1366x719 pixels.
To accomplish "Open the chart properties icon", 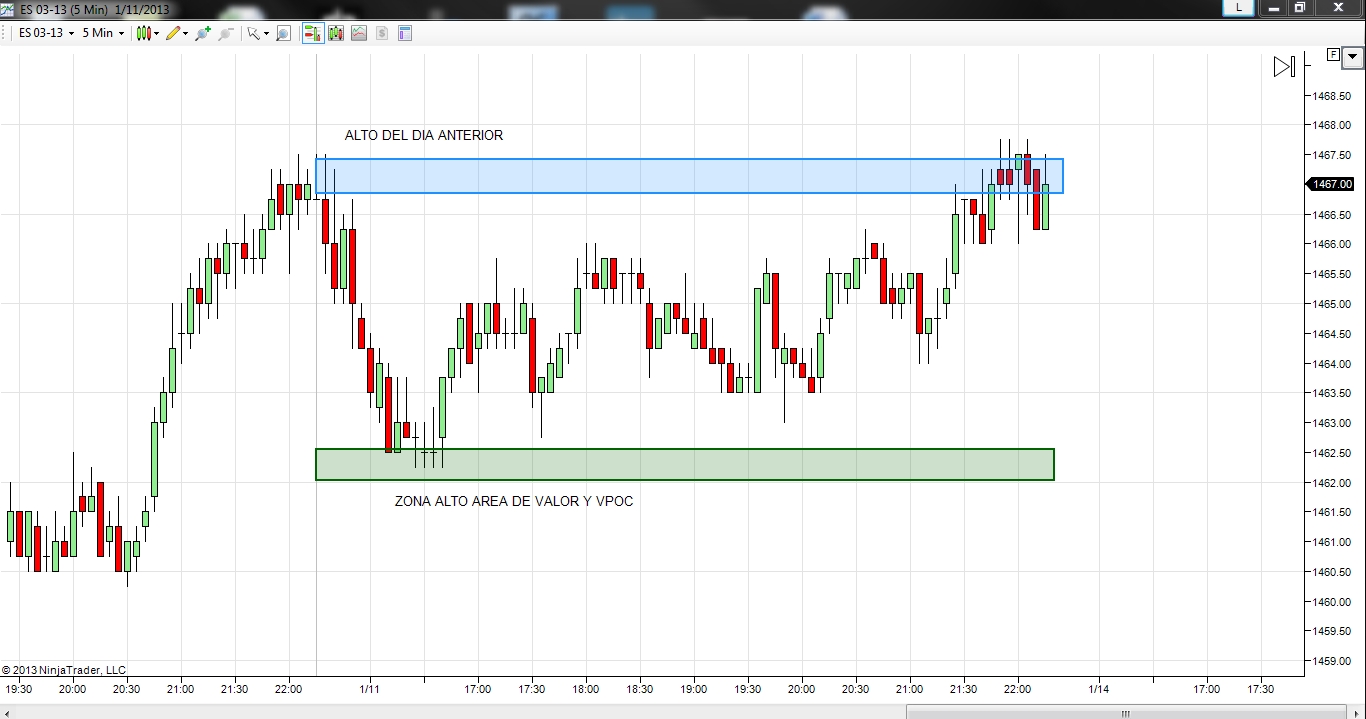I will [405, 33].
